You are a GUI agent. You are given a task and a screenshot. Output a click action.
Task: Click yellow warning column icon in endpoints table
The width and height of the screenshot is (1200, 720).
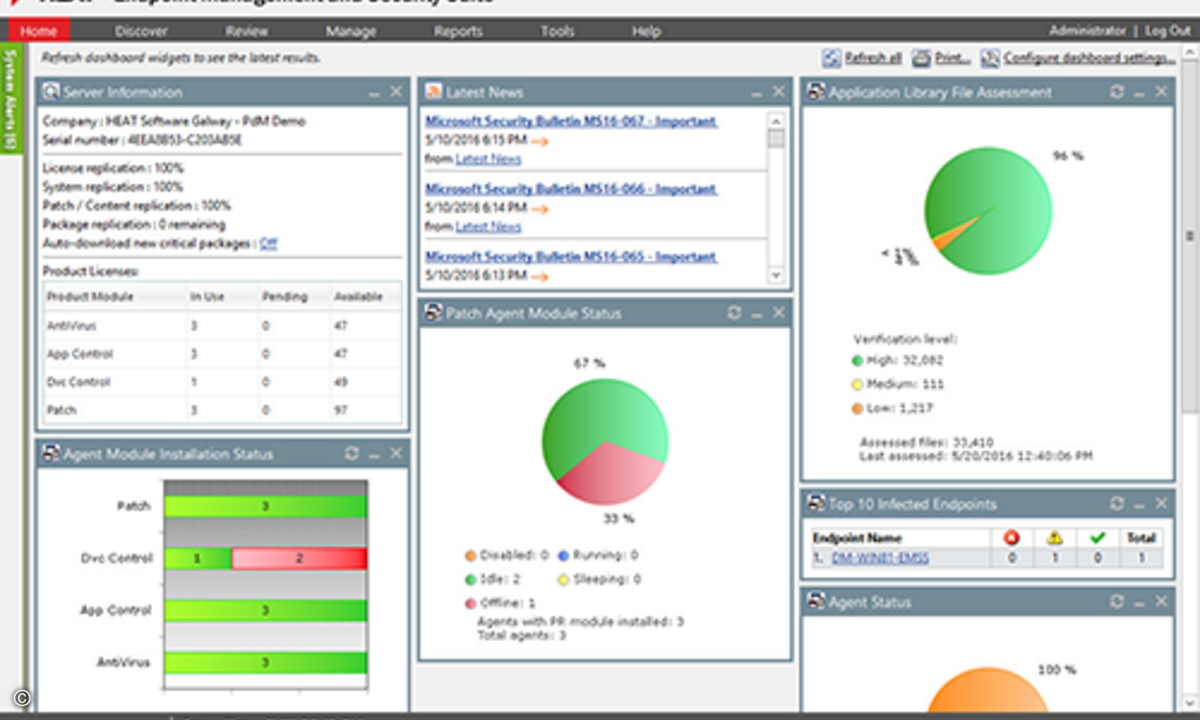(x=1054, y=538)
